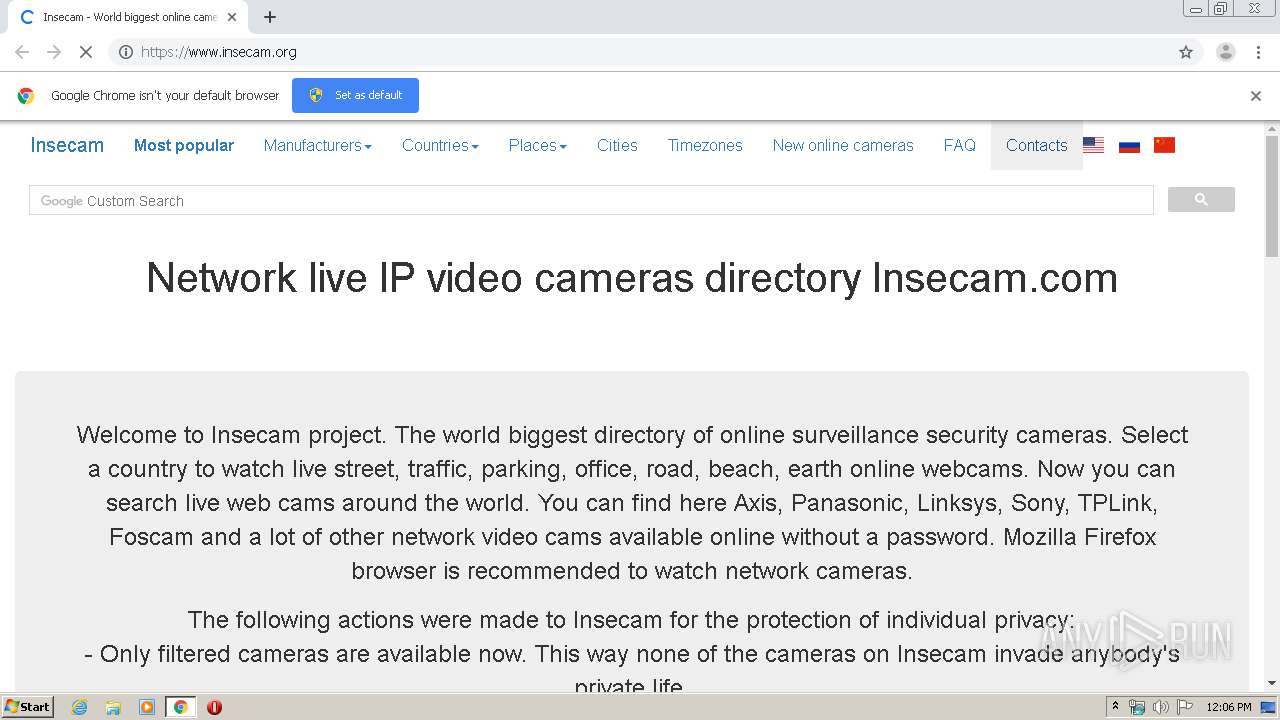
Task: Bookmark this page with the star icon
Action: pos(1186,52)
